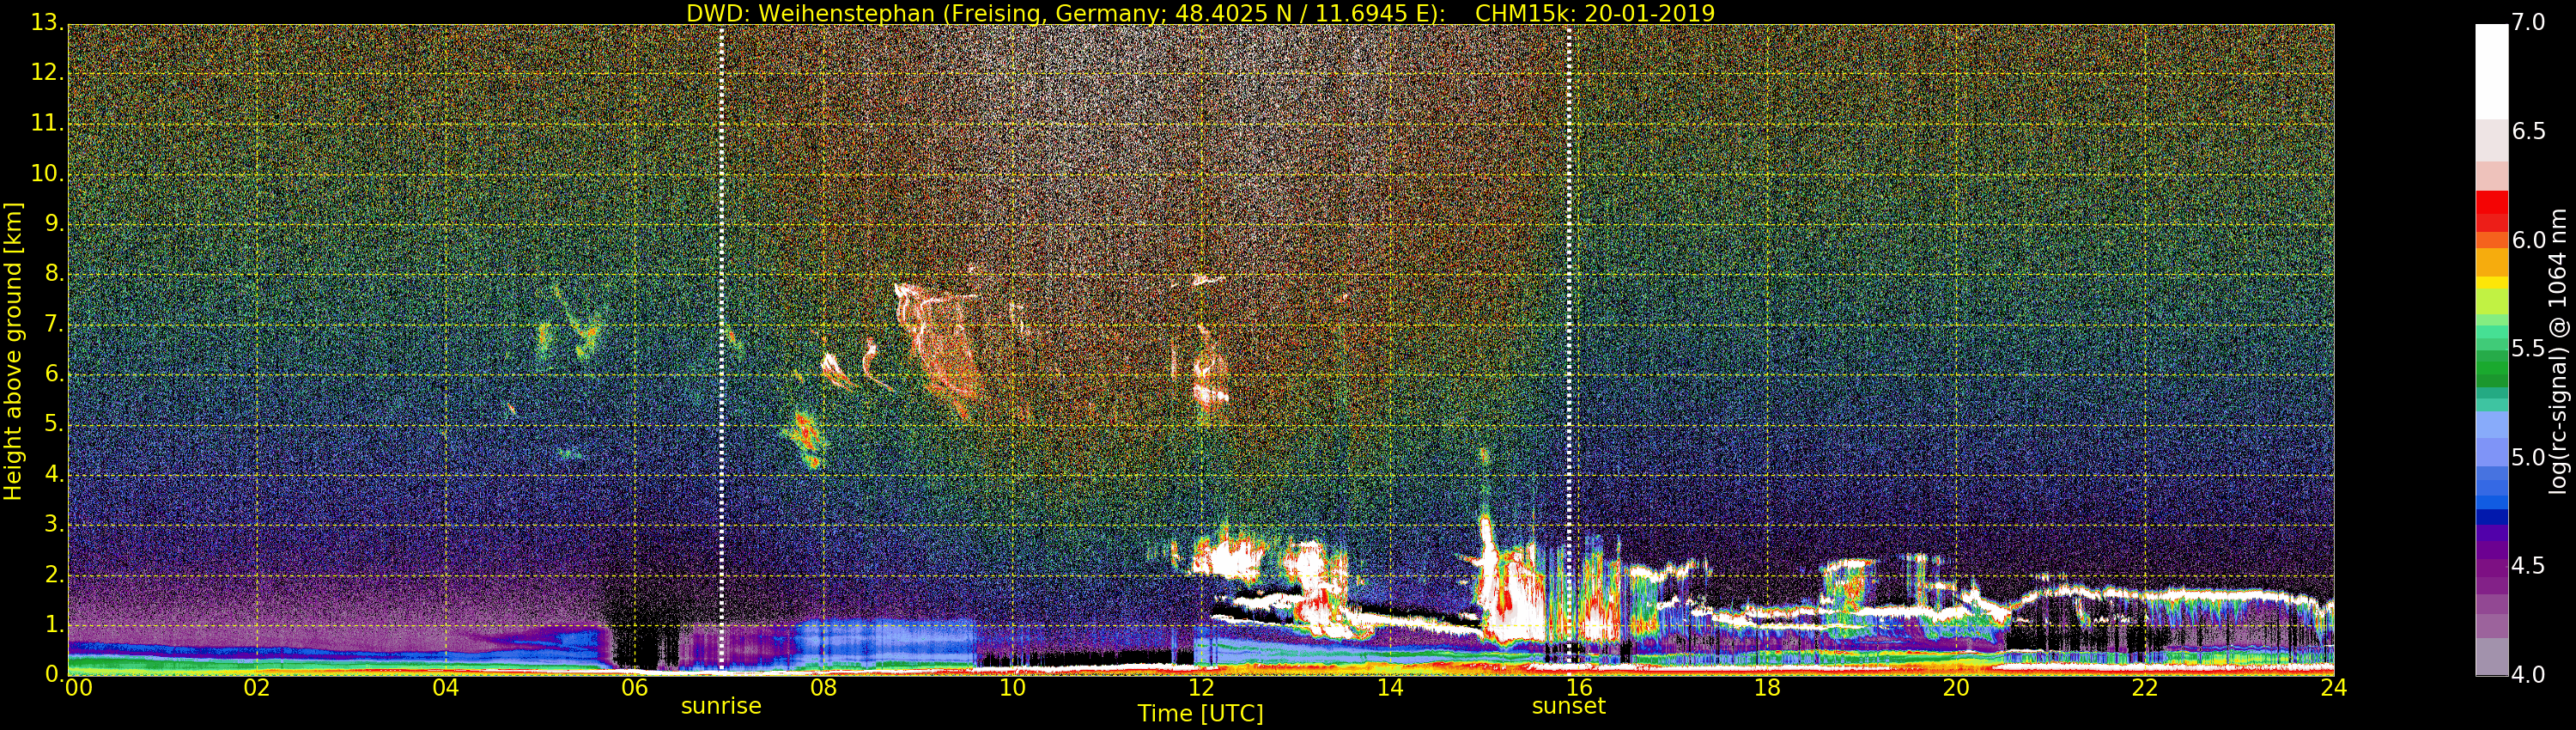Click the 'sunset' label below the axis
The width and height of the screenshot is (2576, 730).
pyautogui.click(x=1568, y=706)
